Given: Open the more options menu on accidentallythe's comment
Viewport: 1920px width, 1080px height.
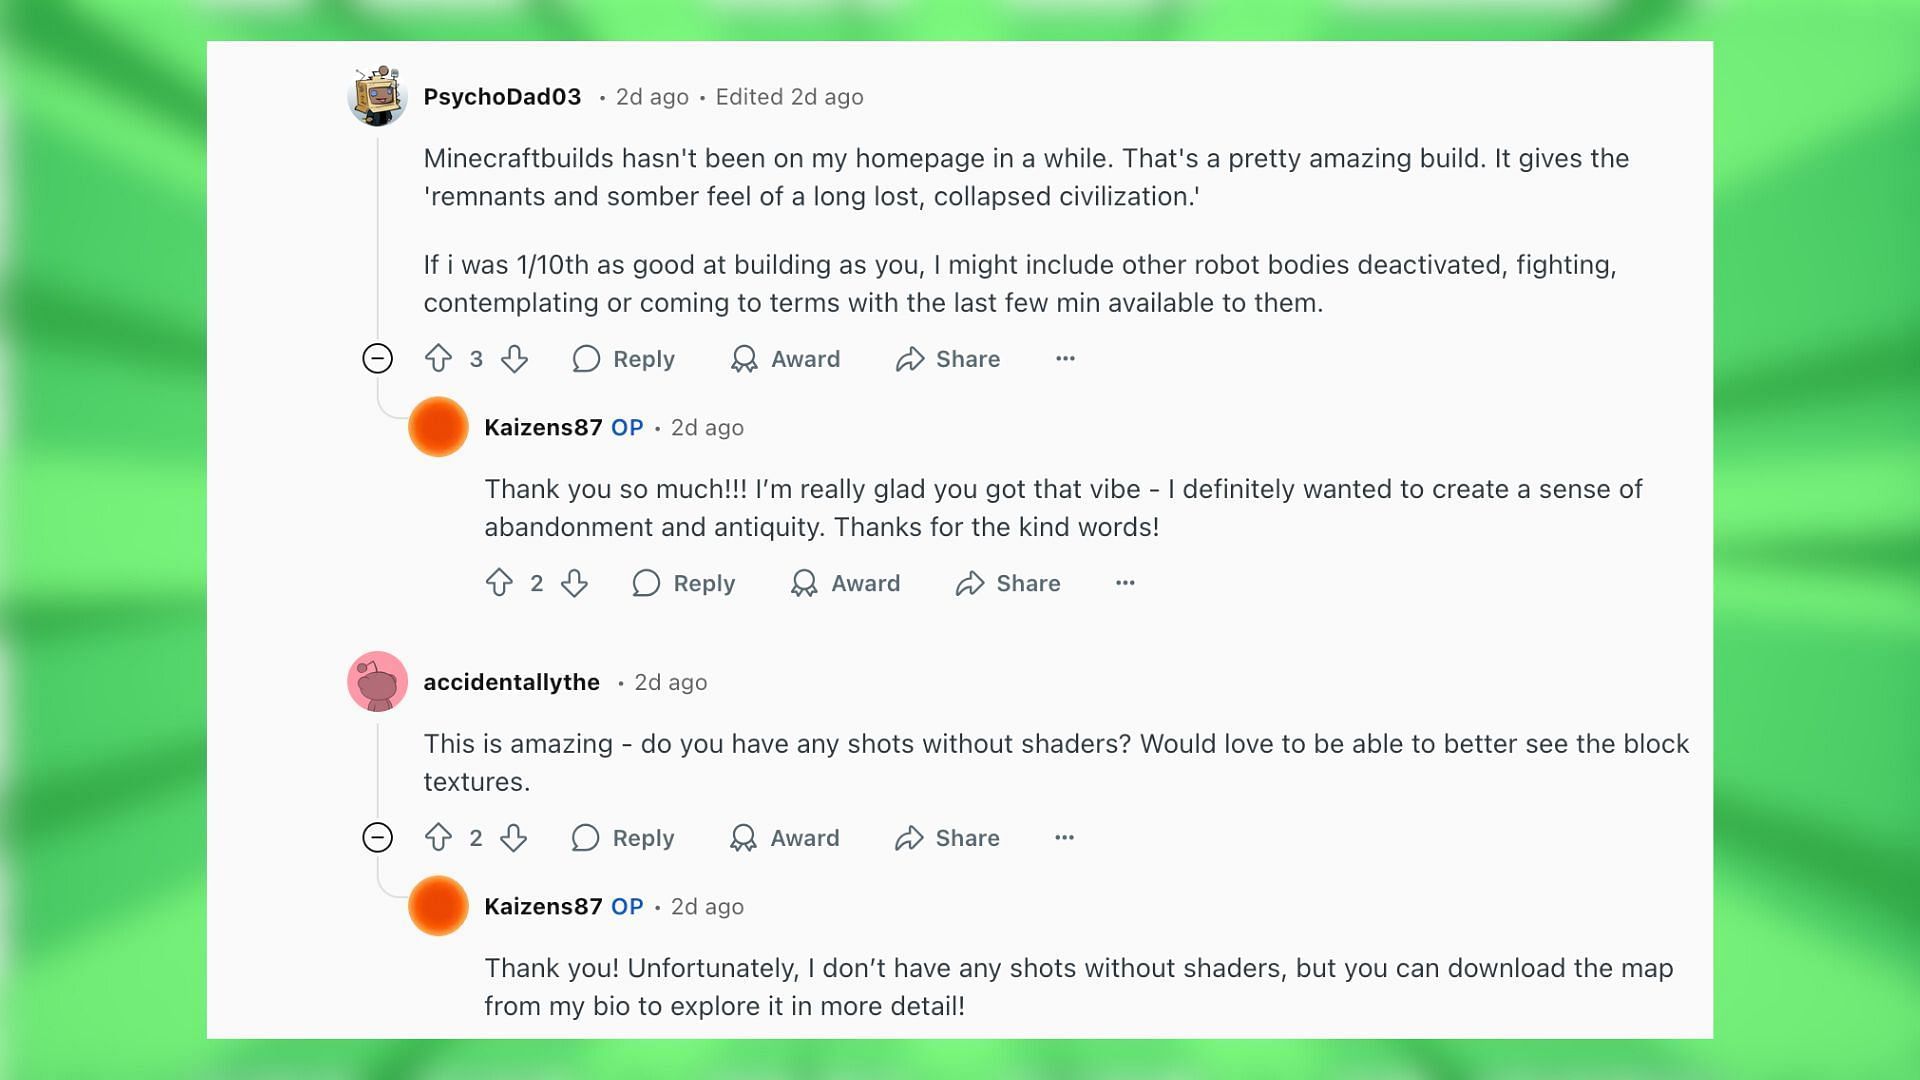Looking at the screenshot, I should 1064,837.
